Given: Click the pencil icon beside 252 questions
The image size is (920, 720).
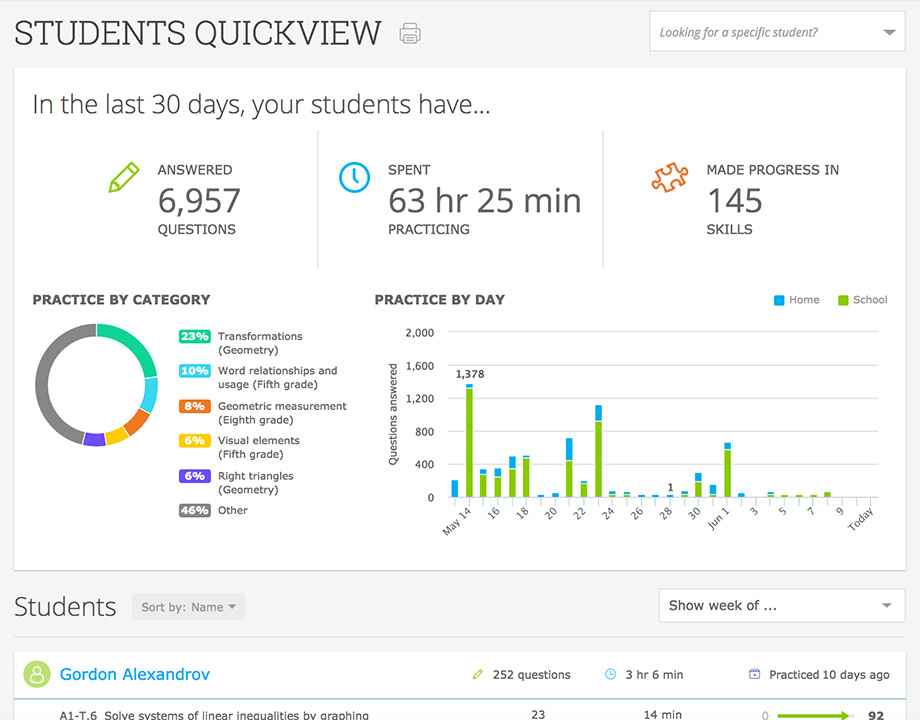Looking at the screenshot, I should click(x=479, y=674).
